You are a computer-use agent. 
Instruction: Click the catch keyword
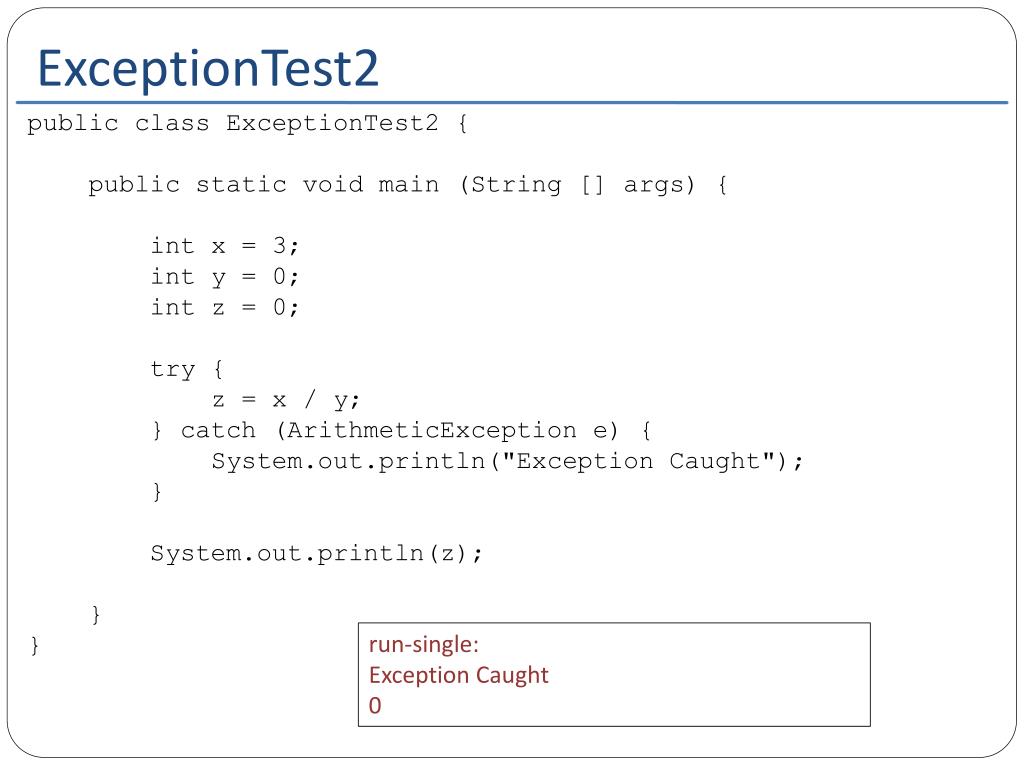[x=218, y=430]
